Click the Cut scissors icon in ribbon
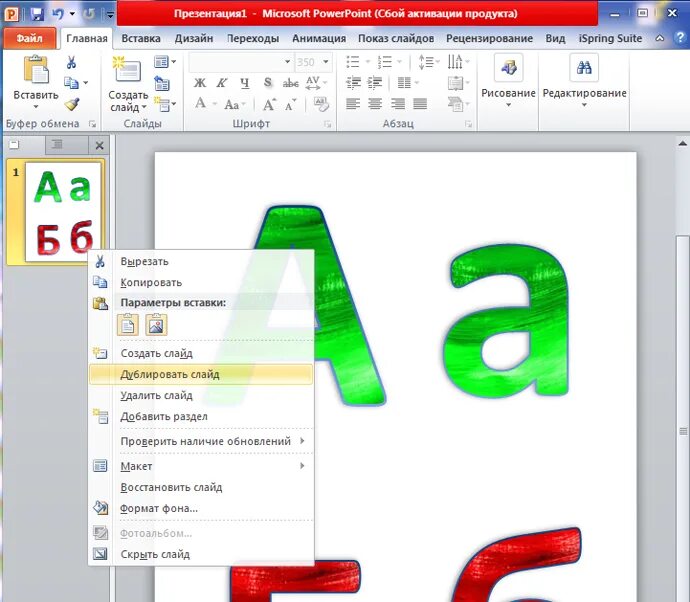 [71, 62]
